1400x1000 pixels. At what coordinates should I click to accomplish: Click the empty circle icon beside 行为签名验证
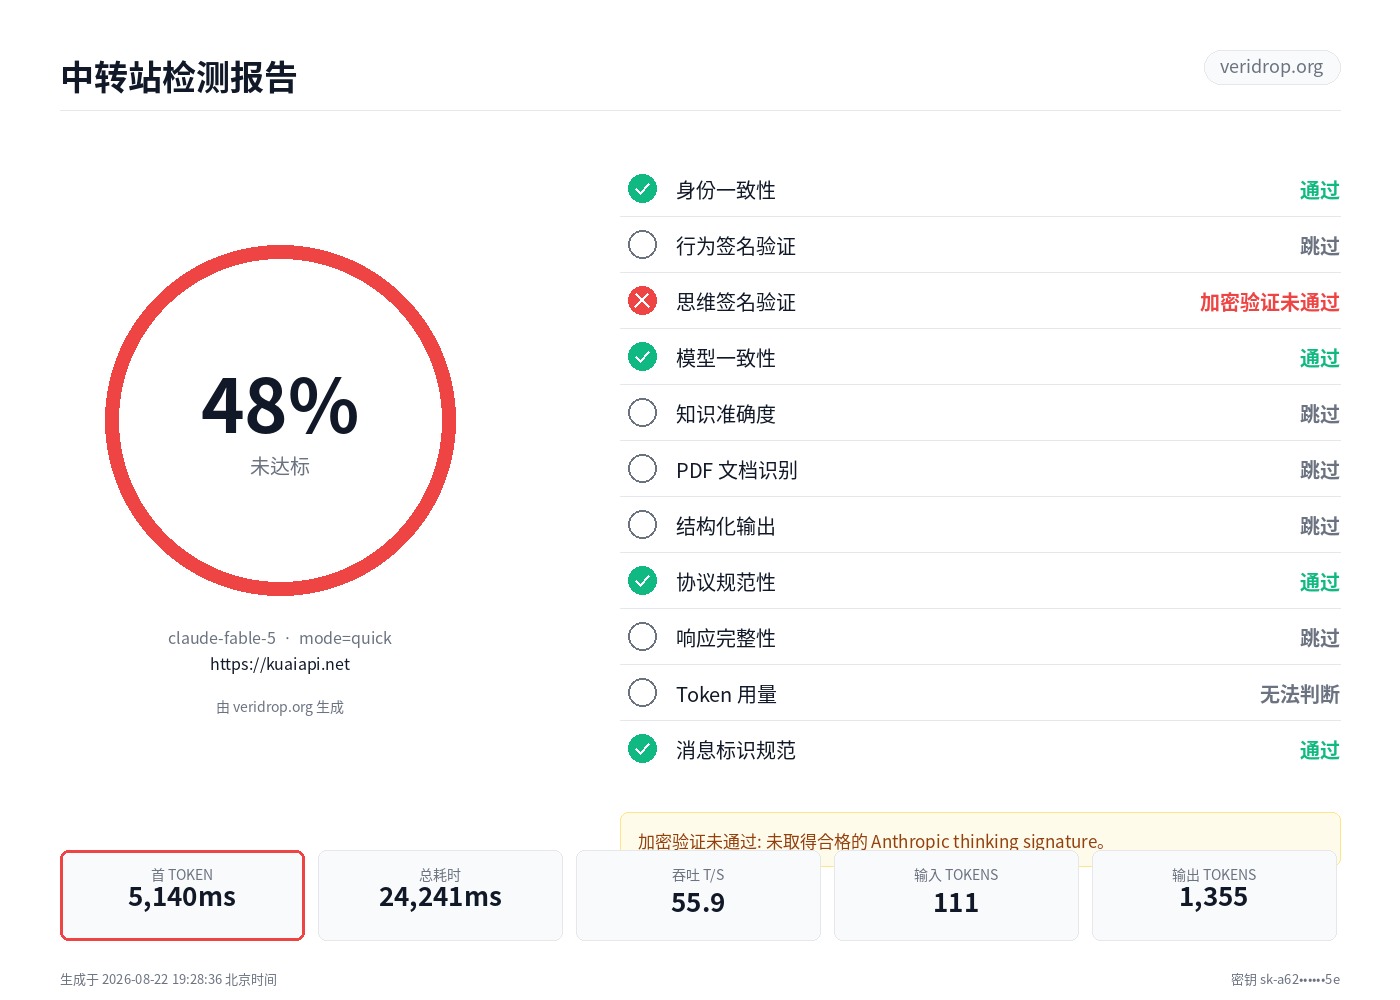point(642,245)
